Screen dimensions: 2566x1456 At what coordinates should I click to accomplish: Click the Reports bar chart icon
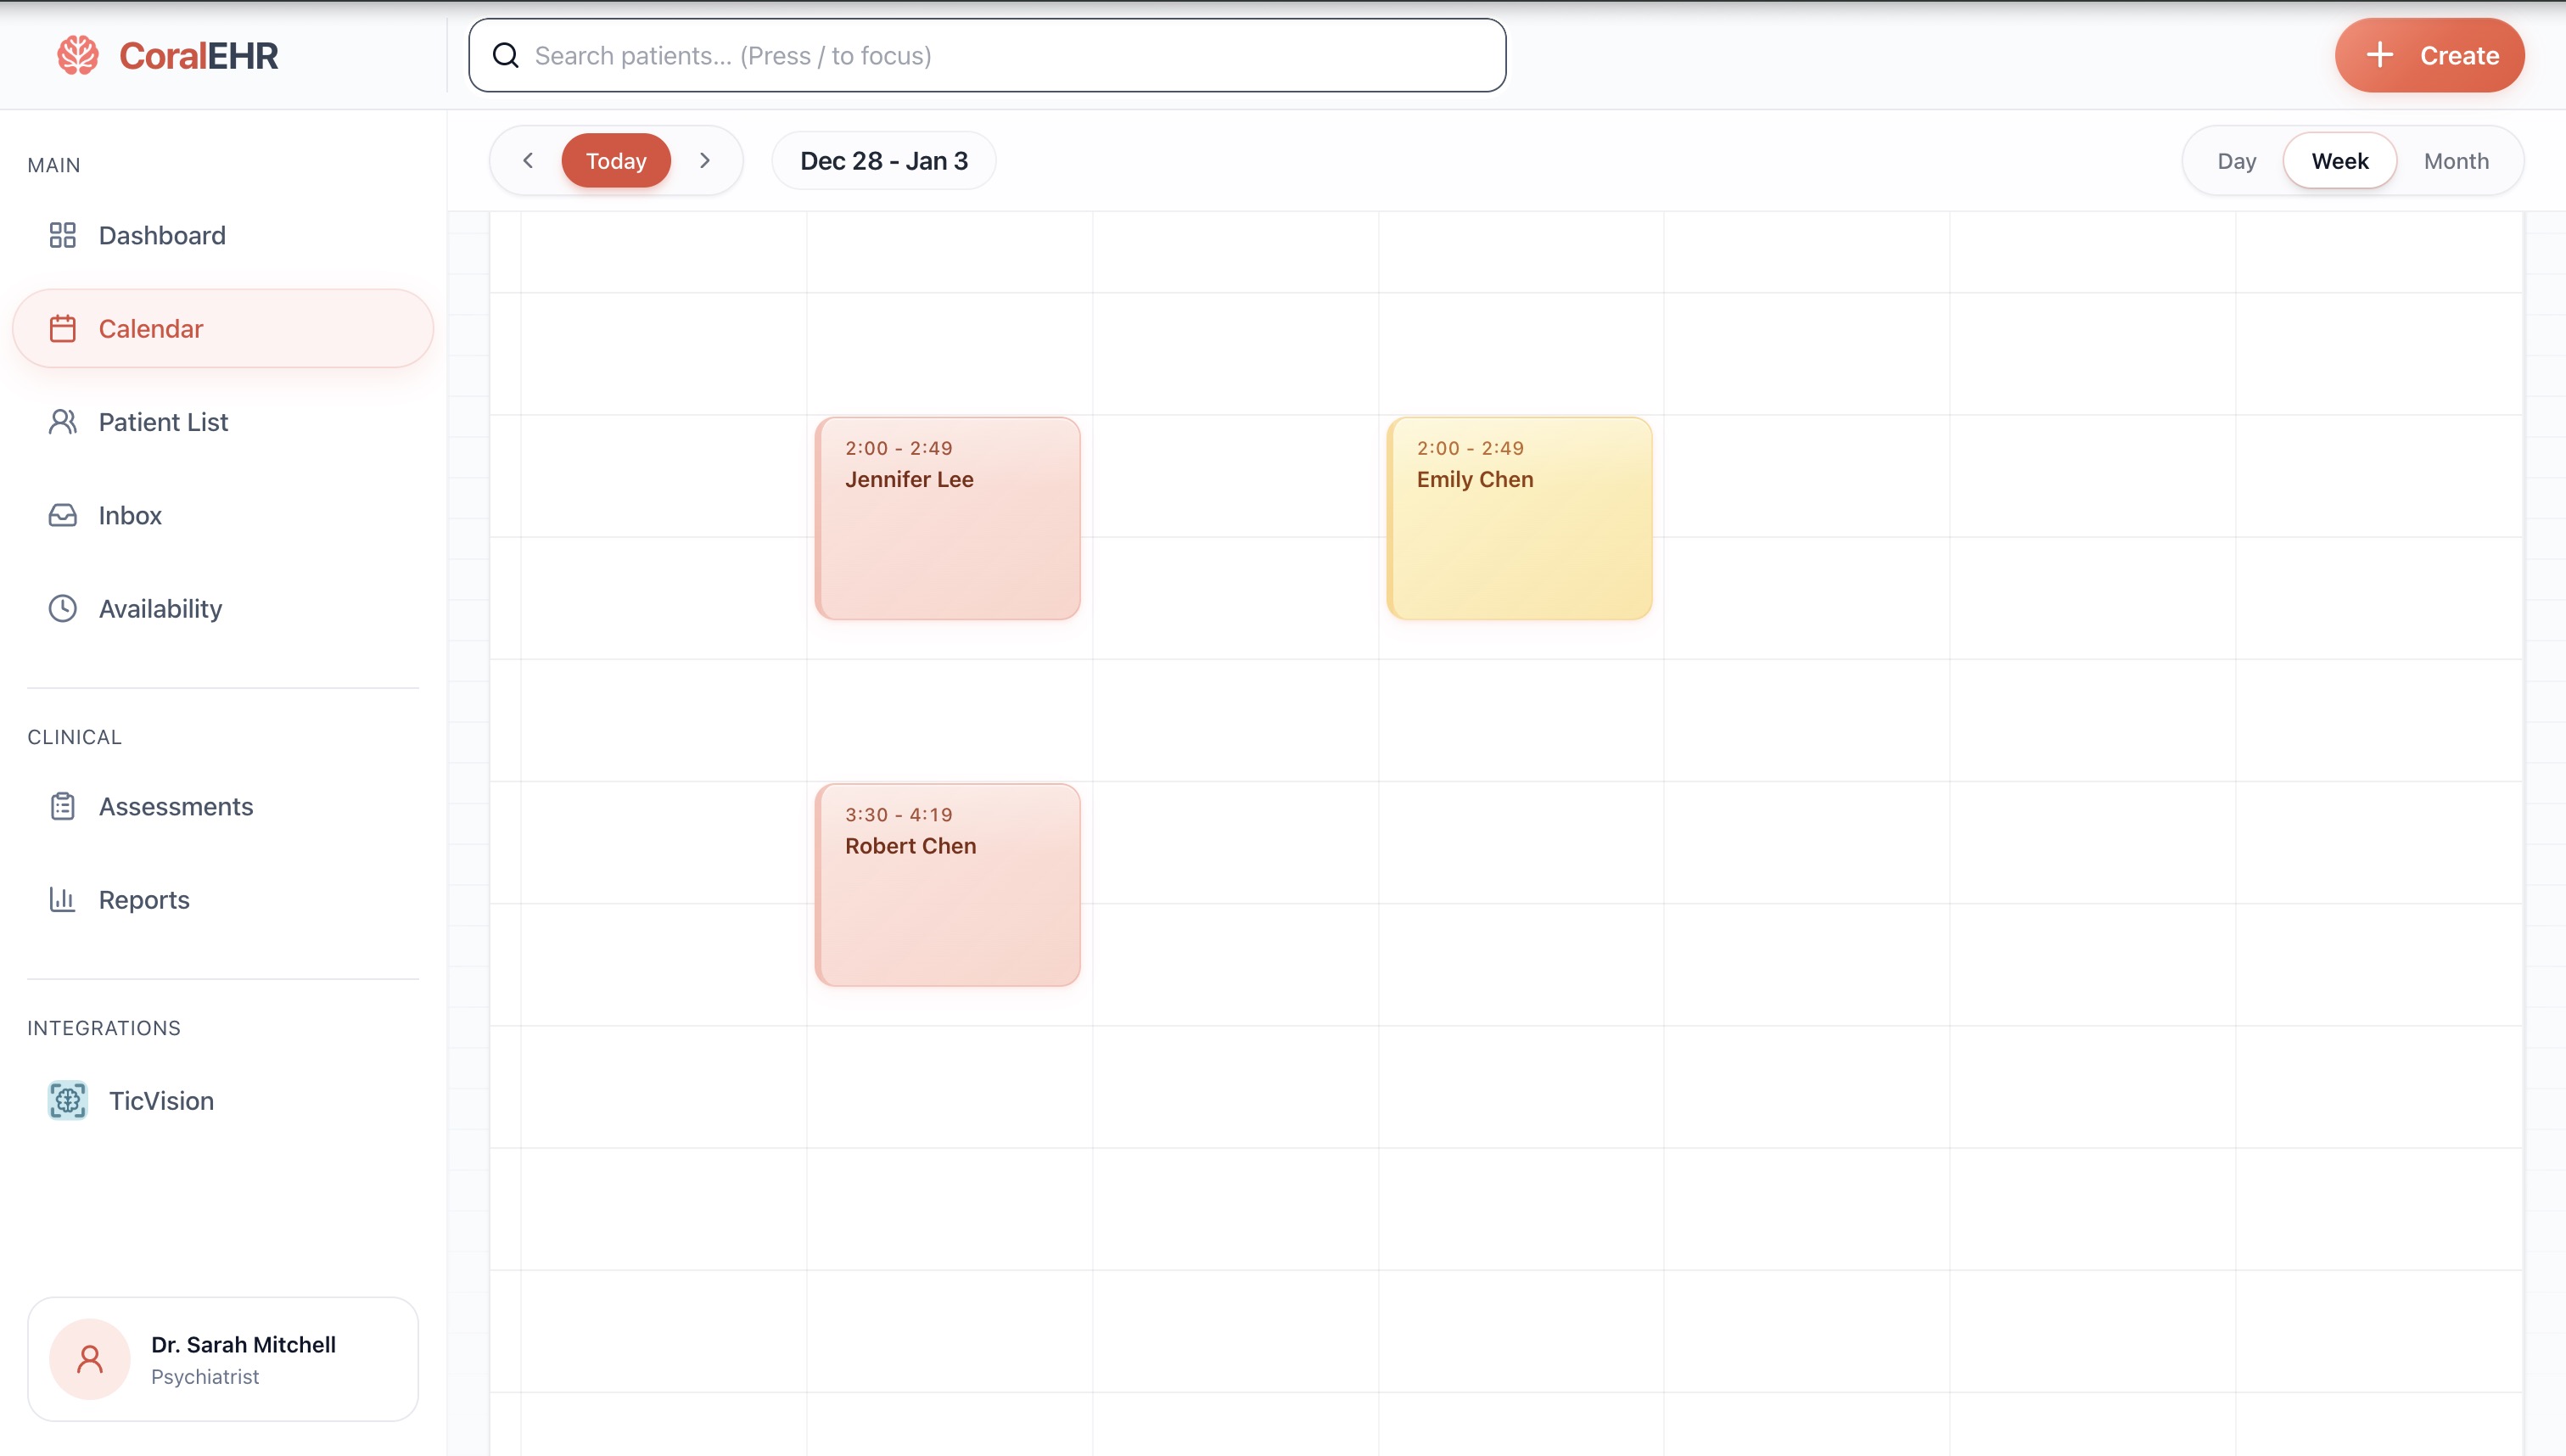(x=63, y=899)
